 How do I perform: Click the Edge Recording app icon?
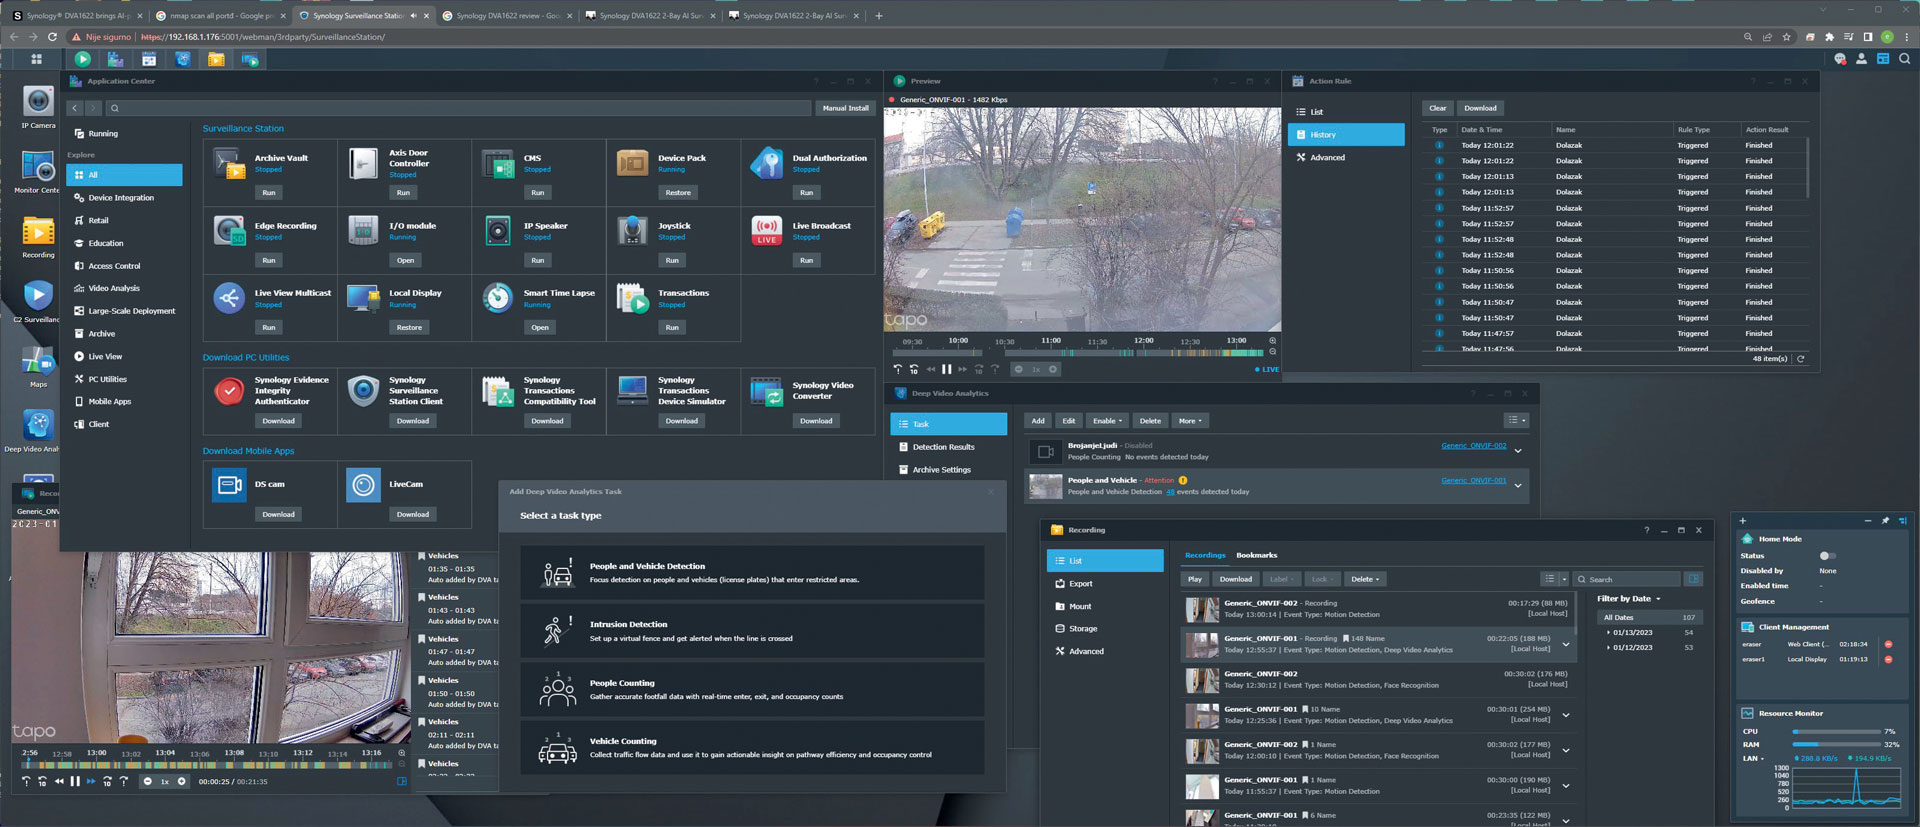click(229, 231)
